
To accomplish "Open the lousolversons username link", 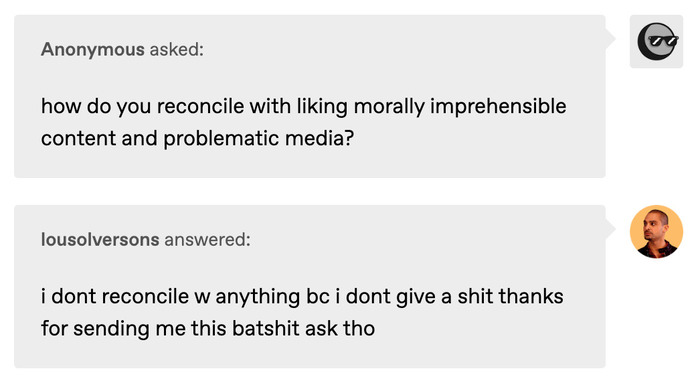I will point(100,240).
